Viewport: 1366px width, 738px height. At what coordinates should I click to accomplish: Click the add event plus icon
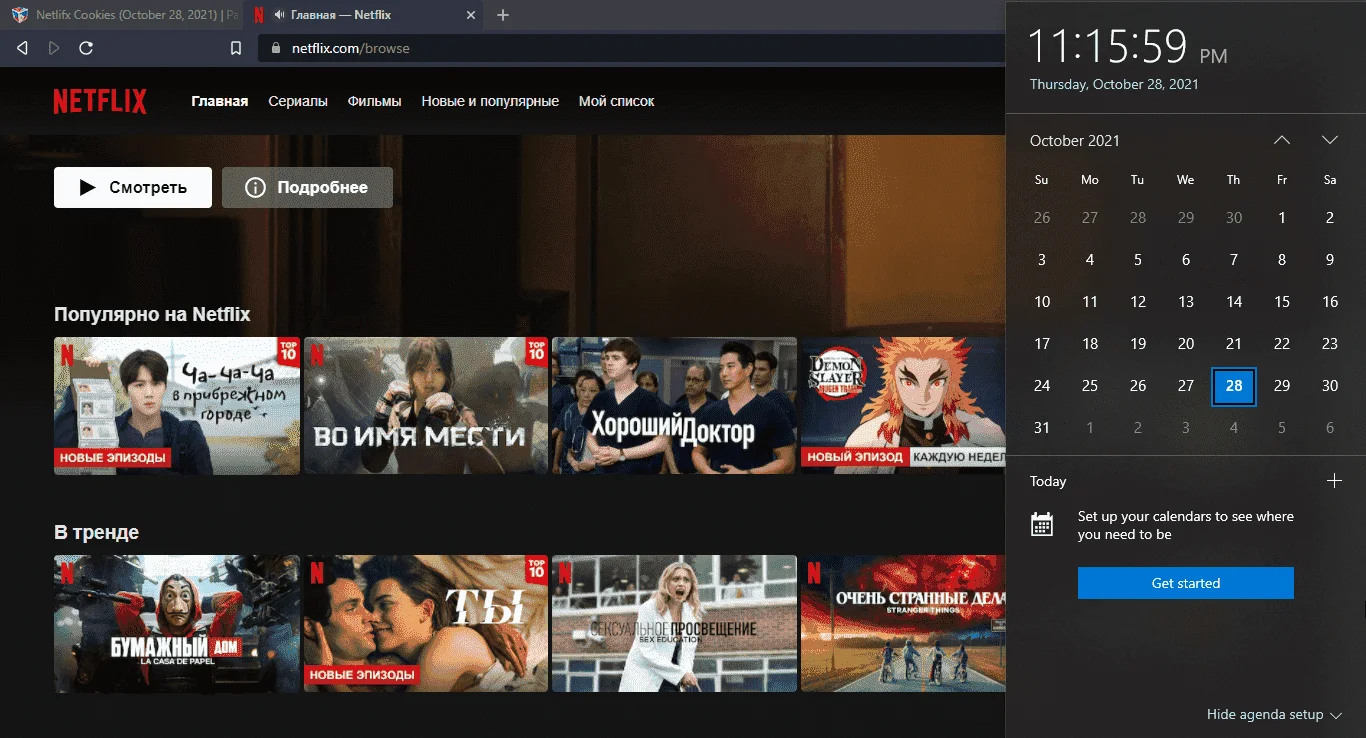[x=1333, y=481]
